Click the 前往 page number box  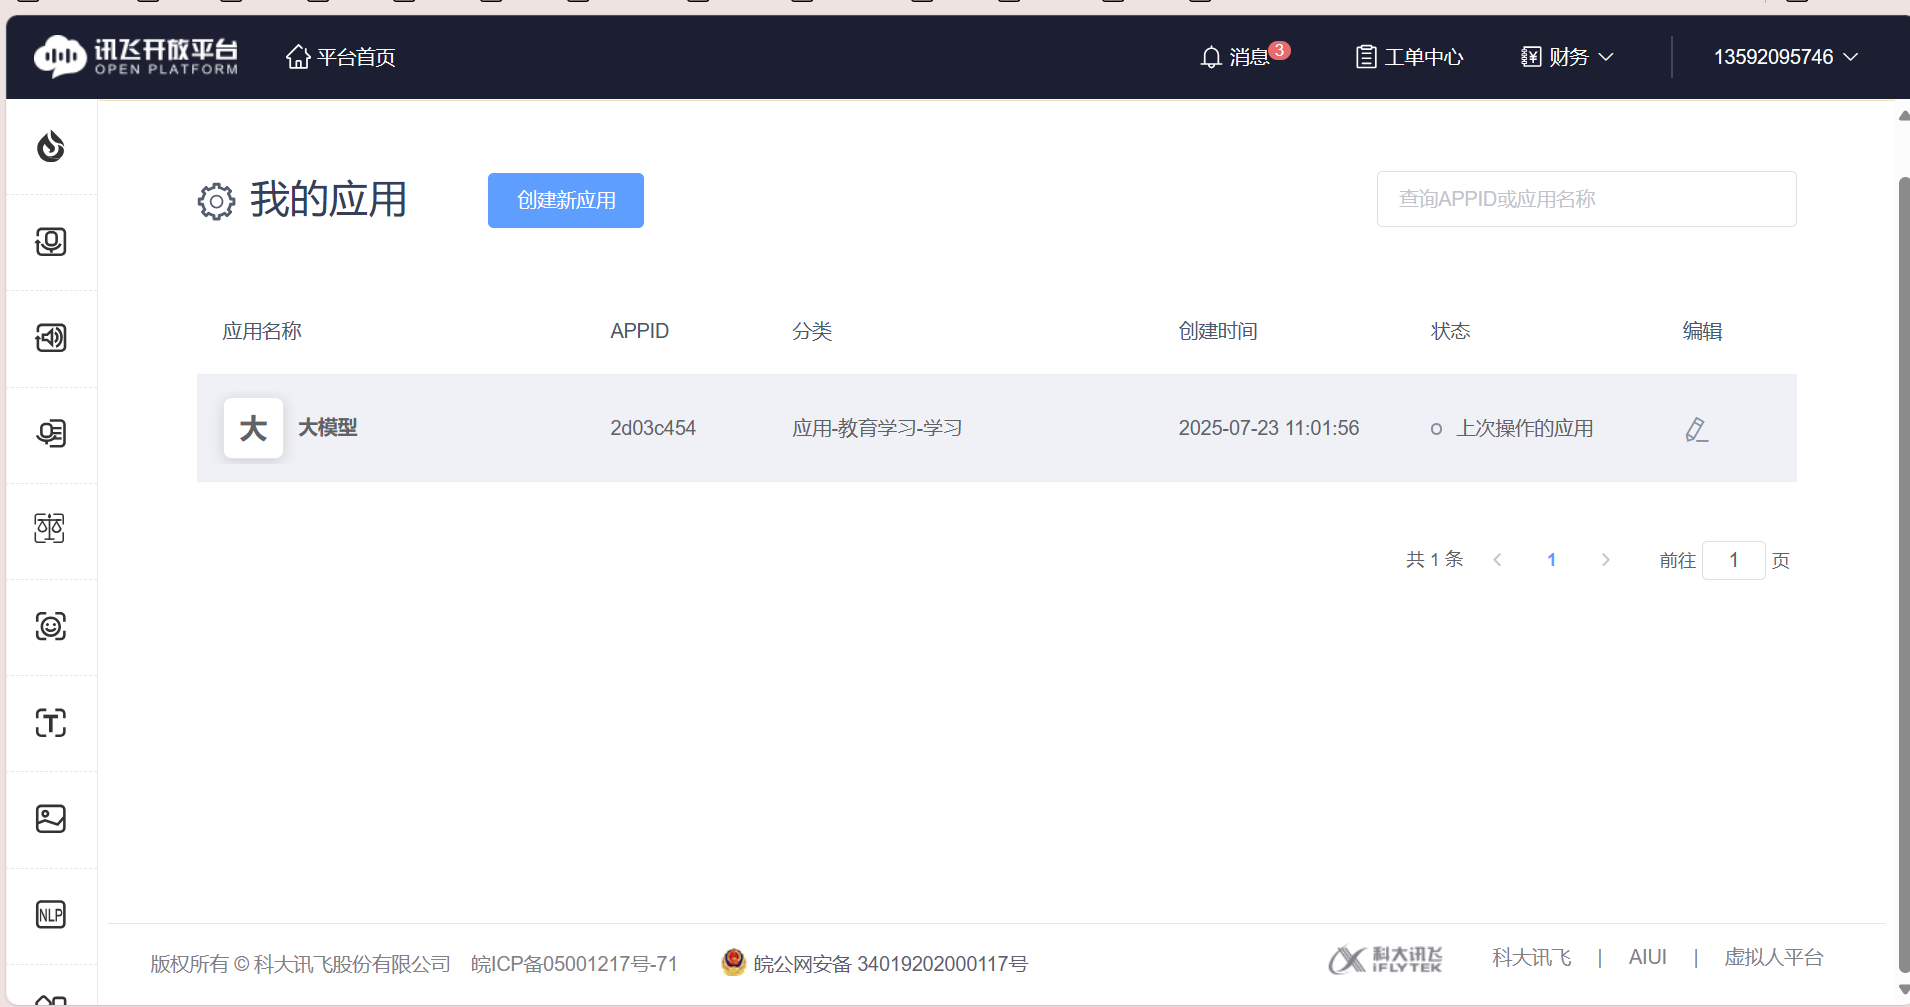point(1734,560)
